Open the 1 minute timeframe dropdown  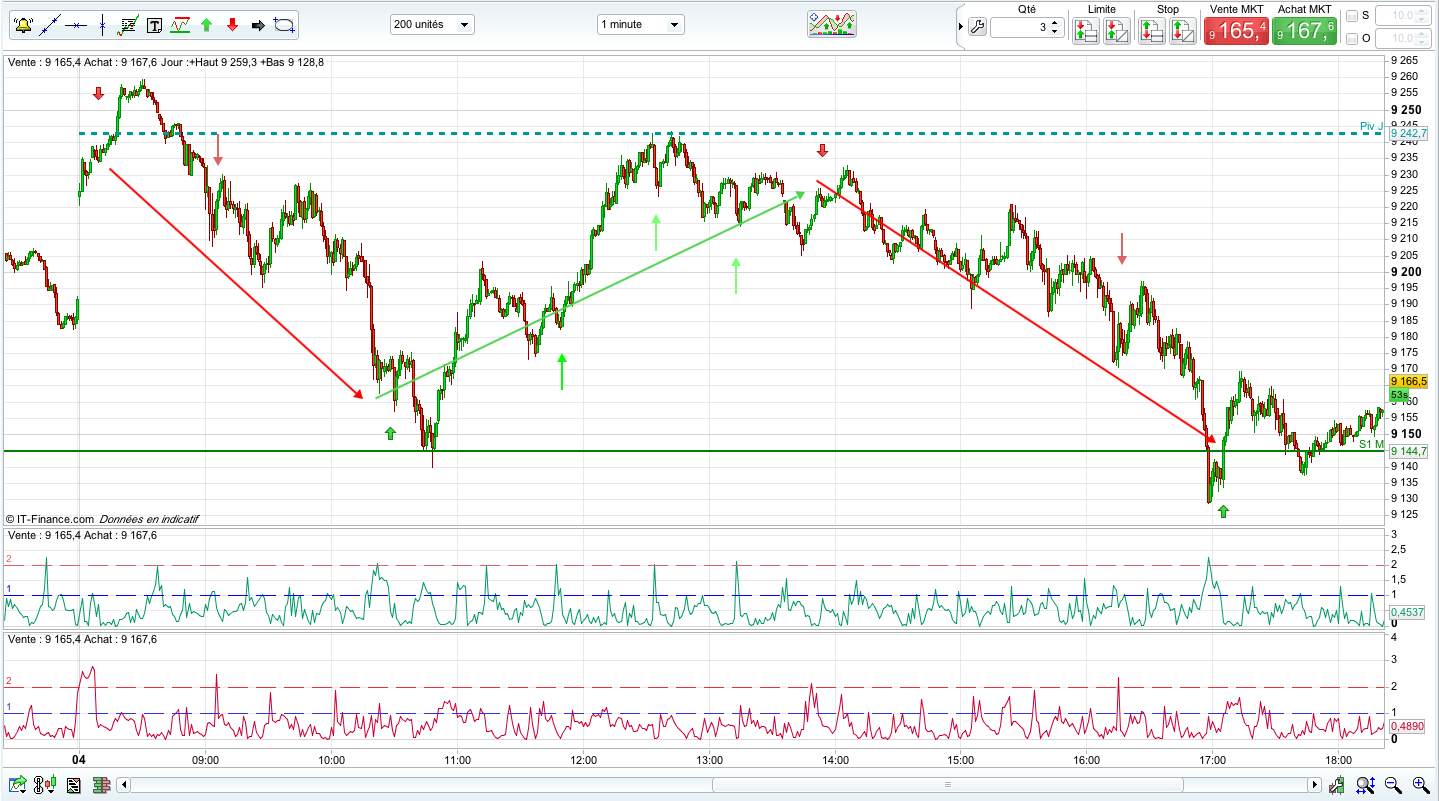[x=641, y=24]
